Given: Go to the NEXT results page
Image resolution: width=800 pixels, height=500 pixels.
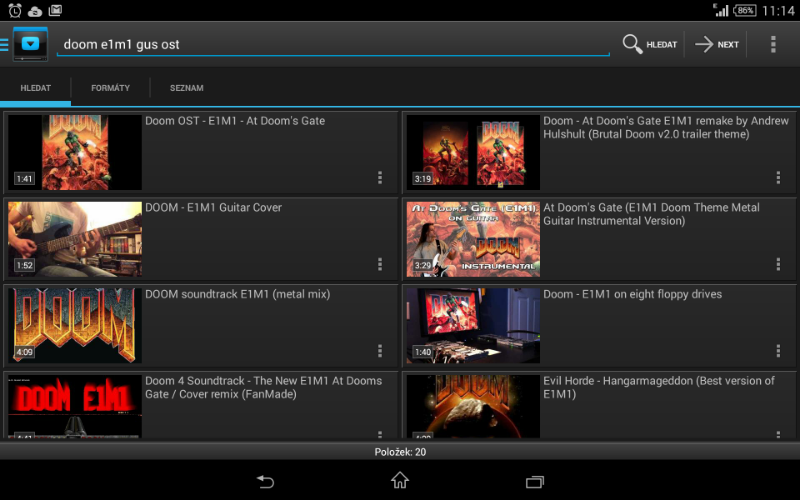Looking at the screenshot, I should point(717,44).
